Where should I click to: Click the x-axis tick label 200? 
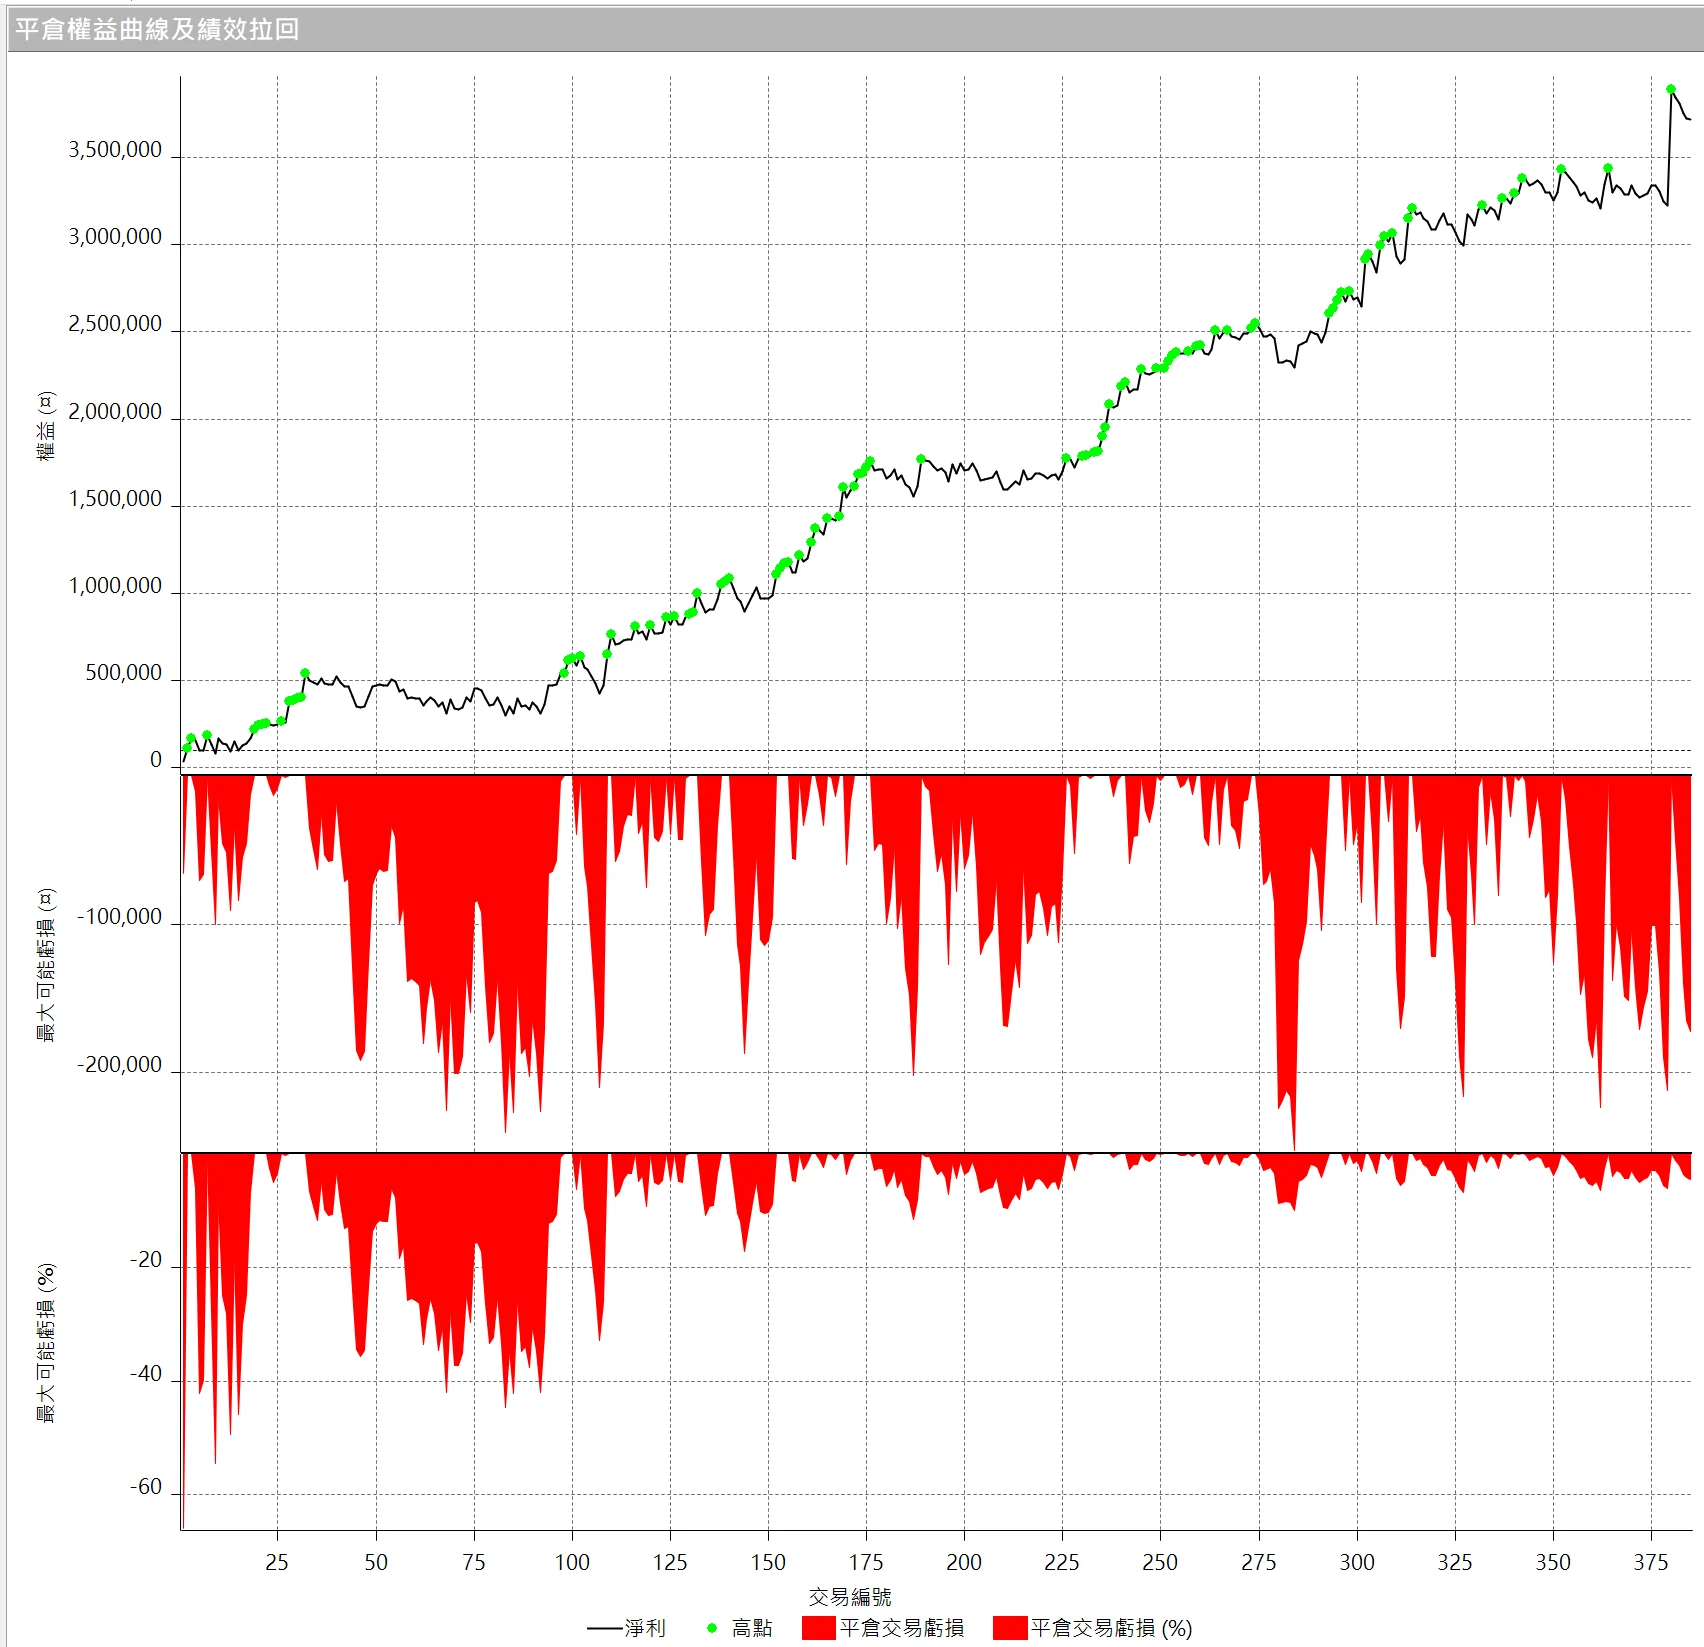pyautogui.click(x=964, y=1562)
